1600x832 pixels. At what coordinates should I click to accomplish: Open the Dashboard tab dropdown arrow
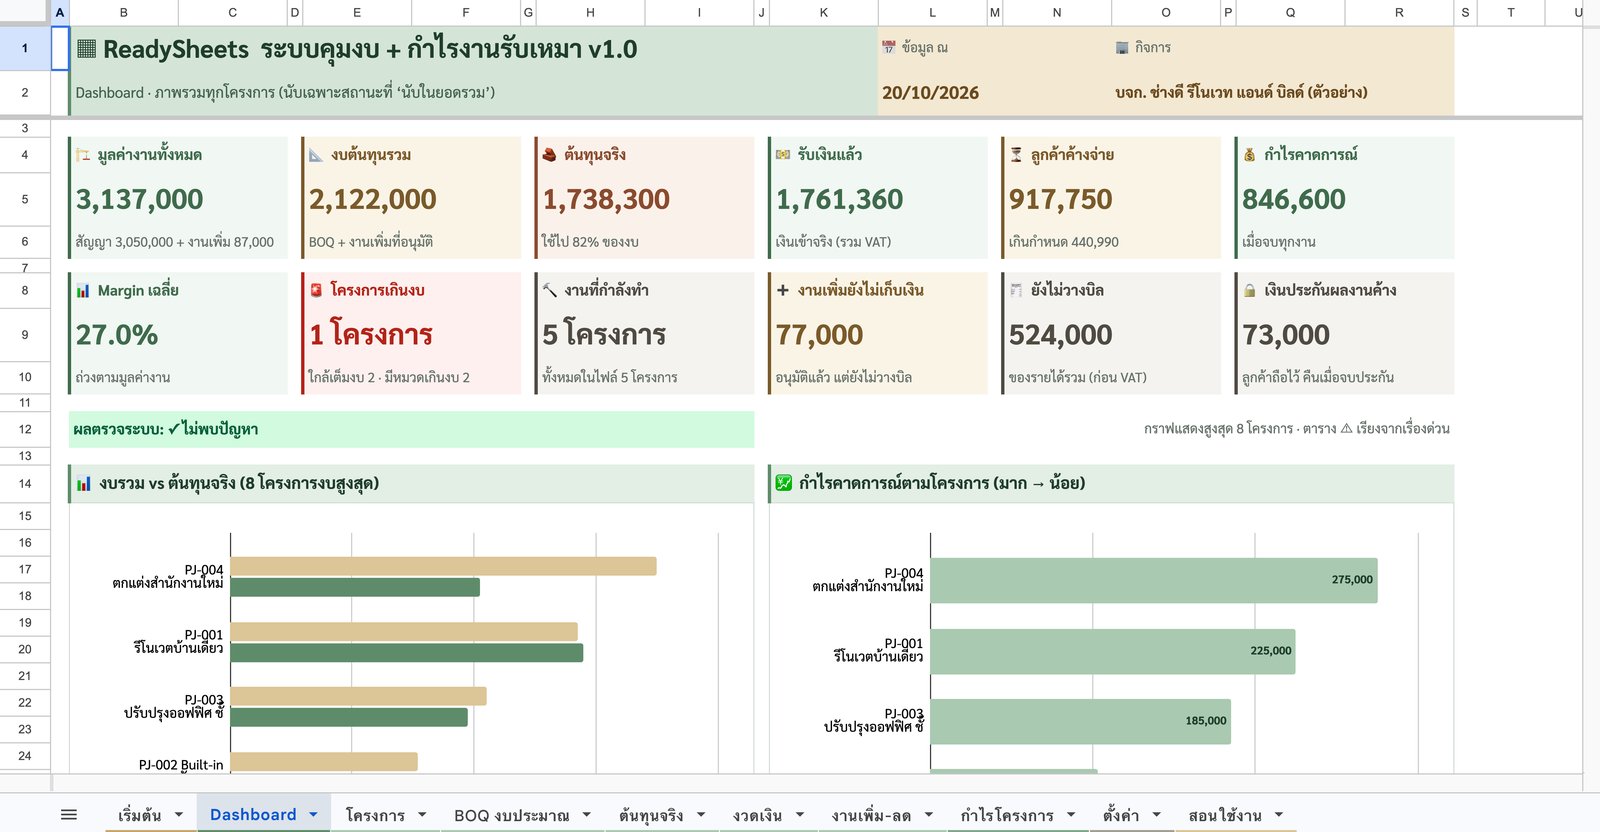point(313,815)
